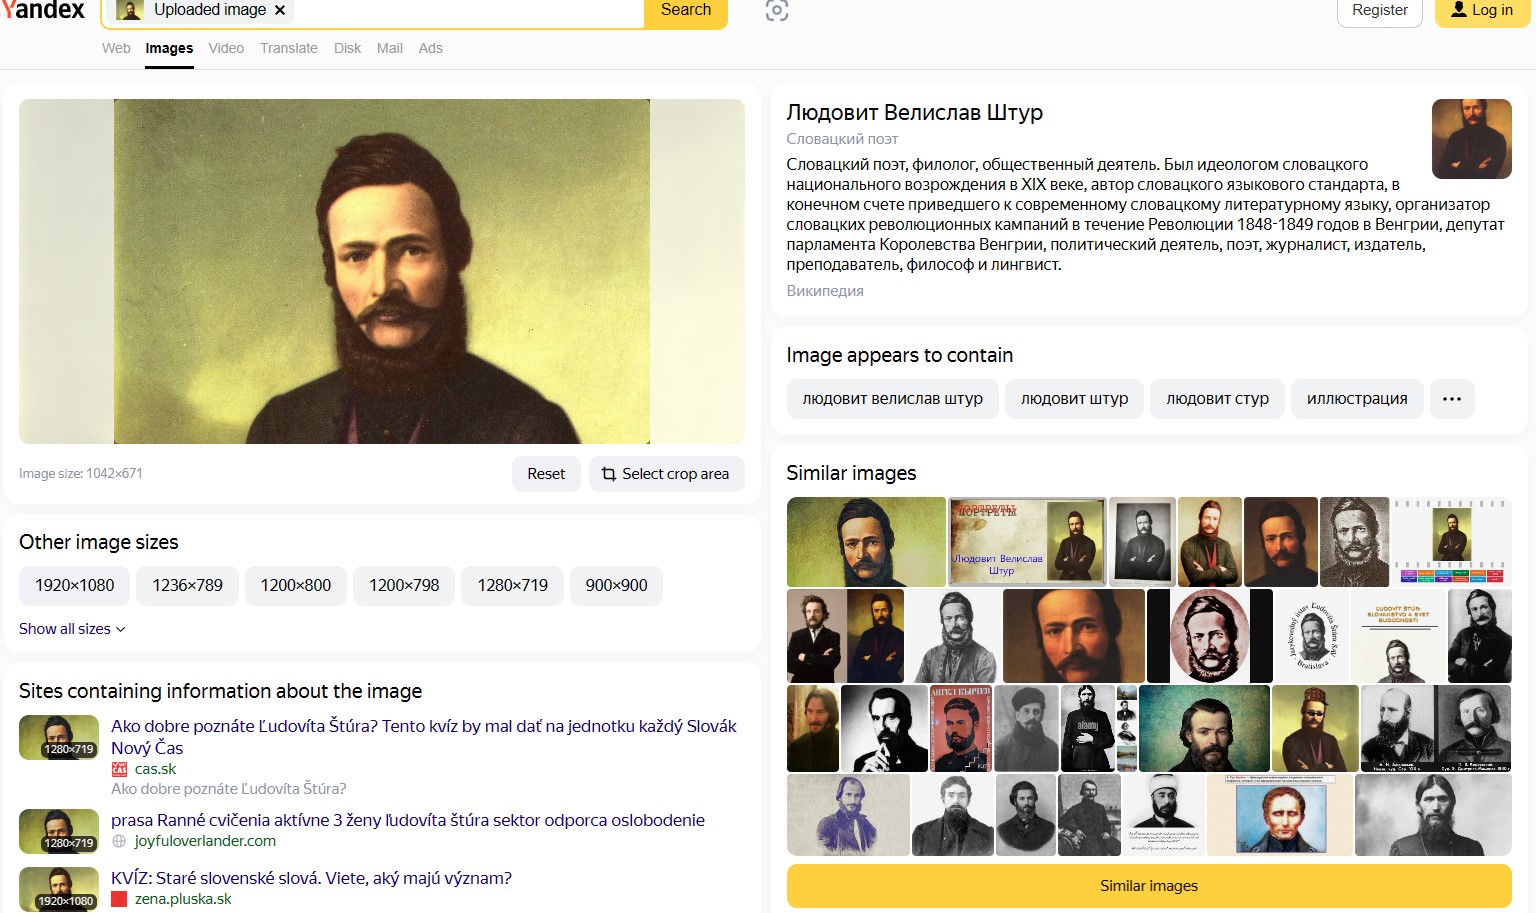Open the circular seal portrait similar image
This screenshot has width=1536, height=913.
[1310, 636]
